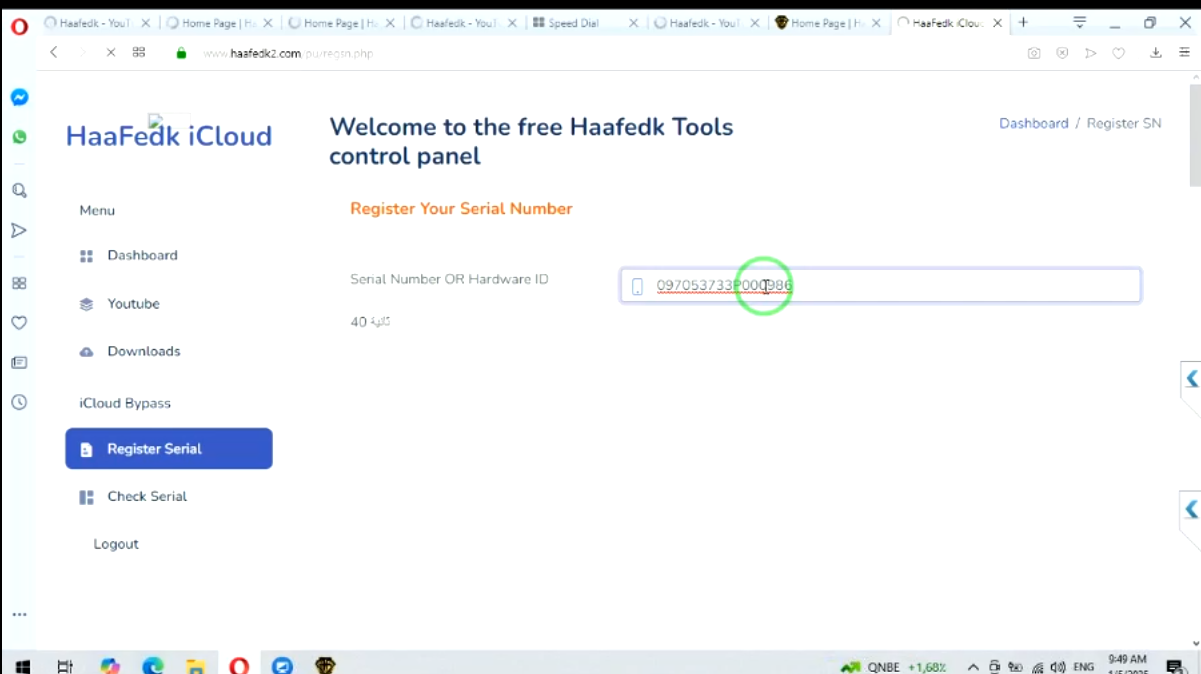Expand the upper blue chevron side panel
The image size is (1201, 674).
(1191, 379)
